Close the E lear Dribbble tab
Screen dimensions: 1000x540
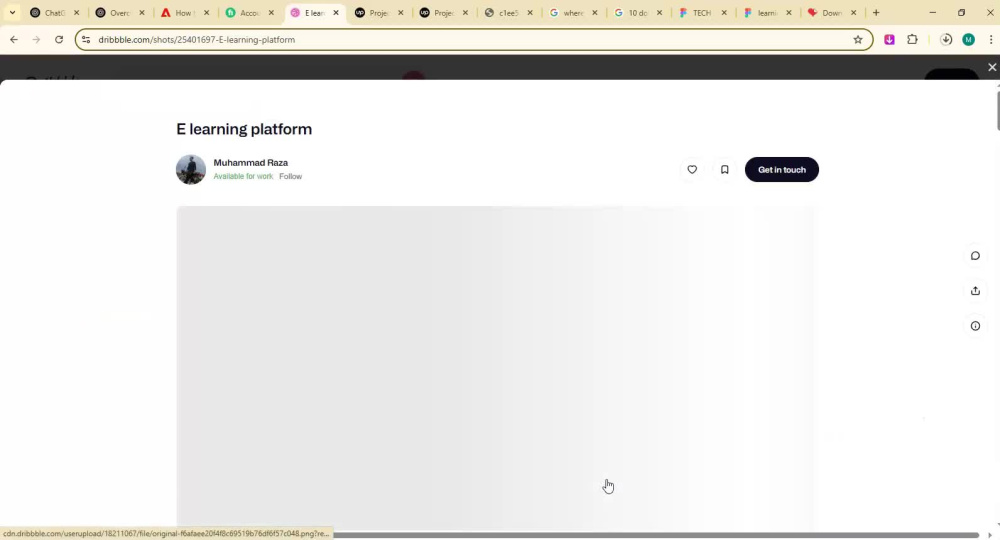click(x=336, y=13)
